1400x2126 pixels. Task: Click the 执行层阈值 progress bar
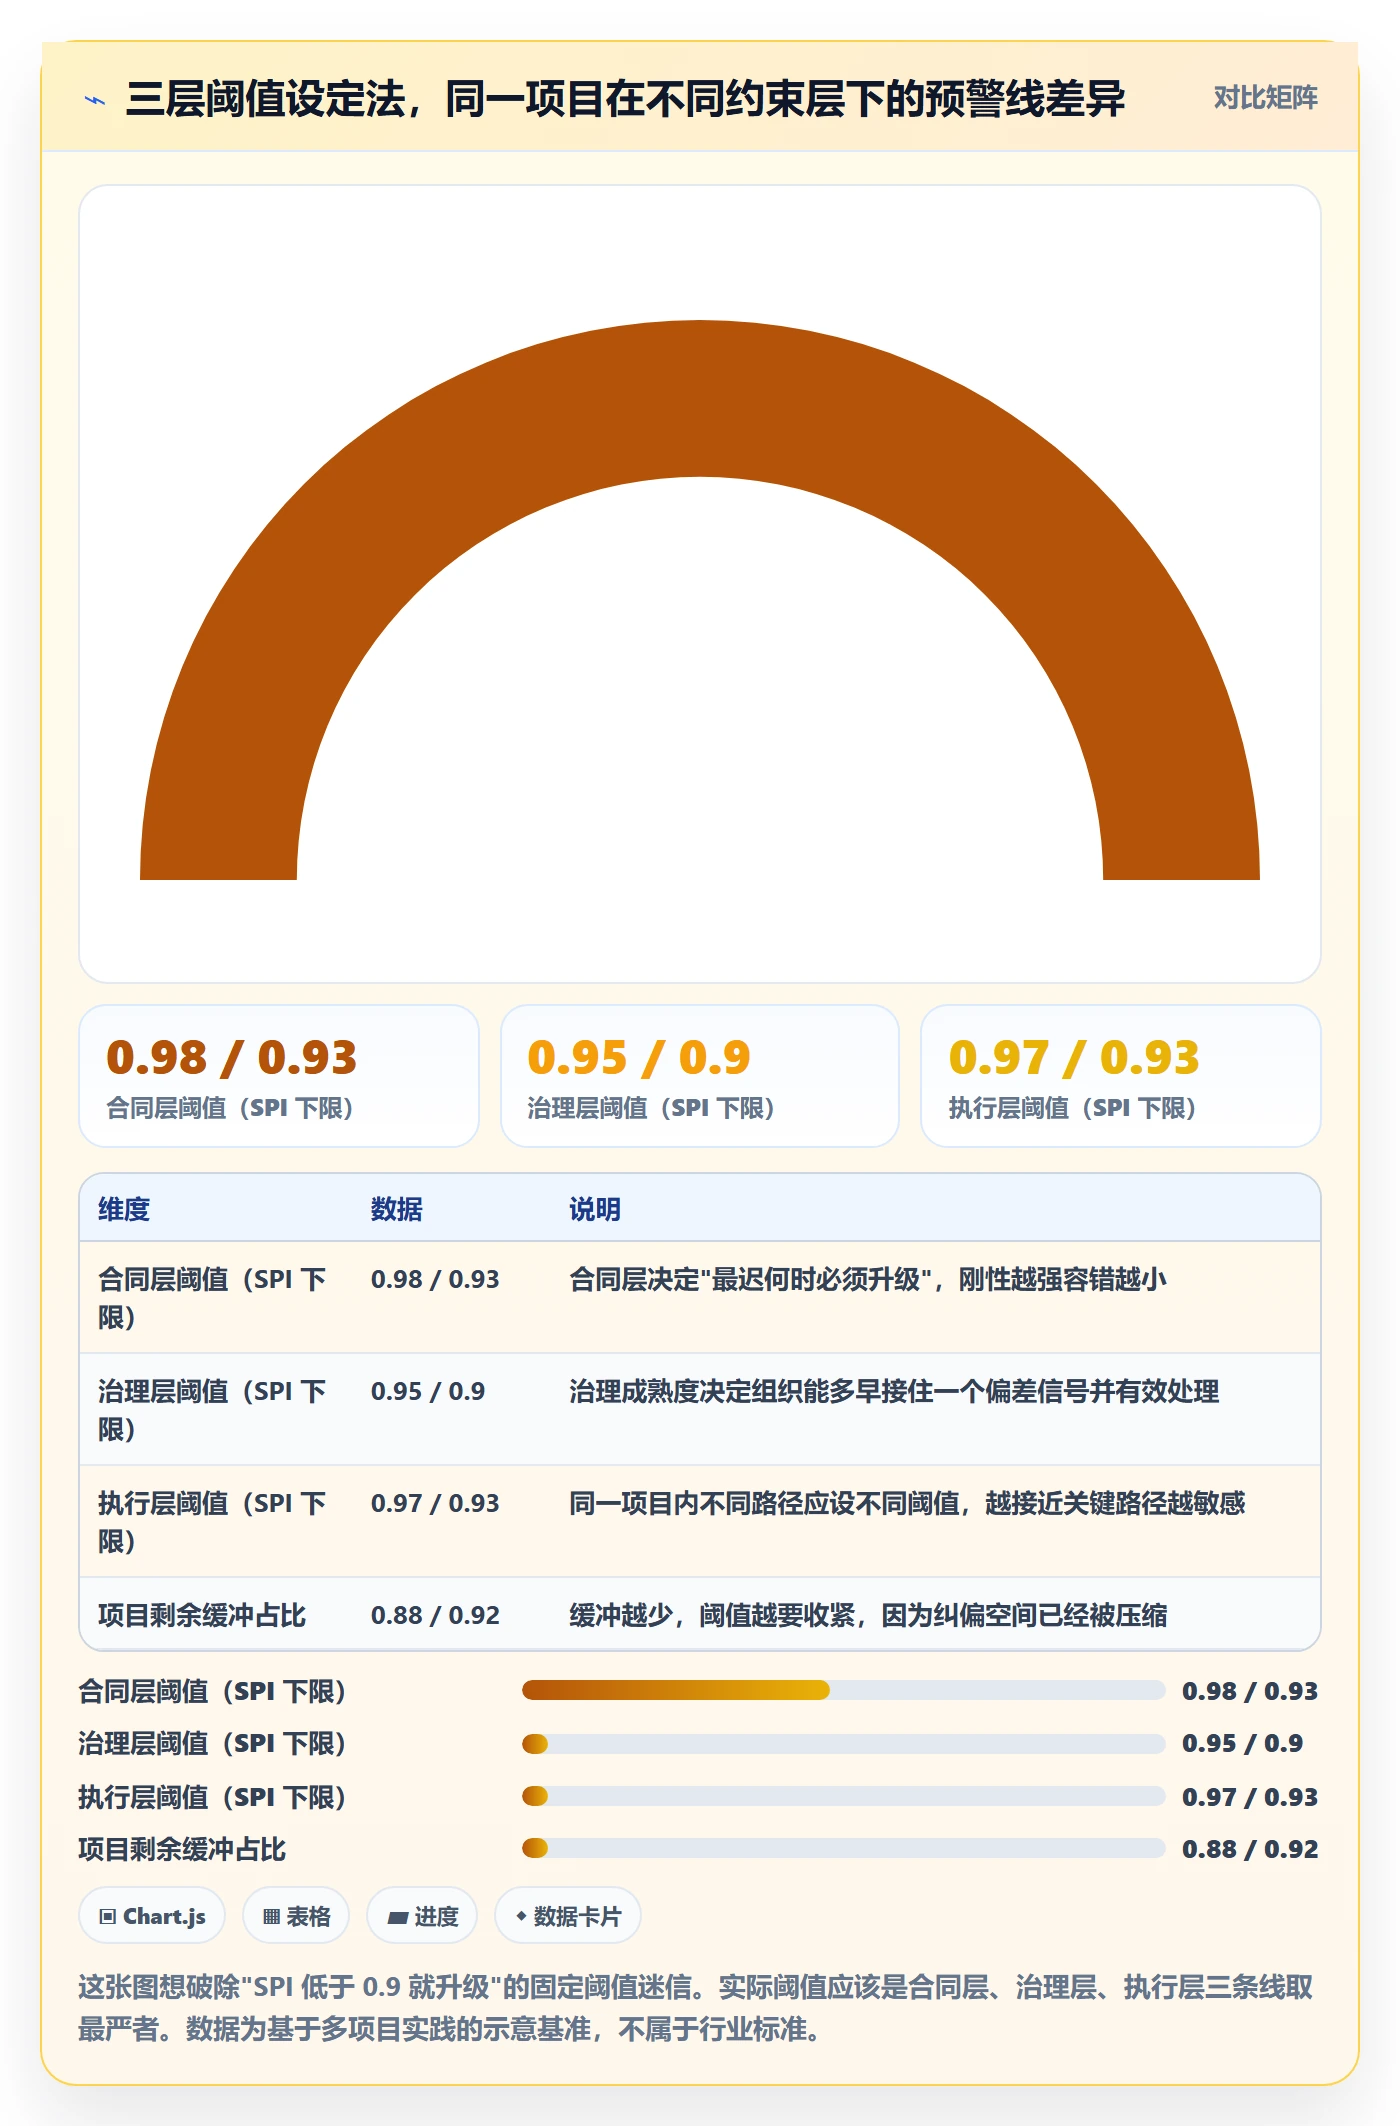coord(843,1796)
